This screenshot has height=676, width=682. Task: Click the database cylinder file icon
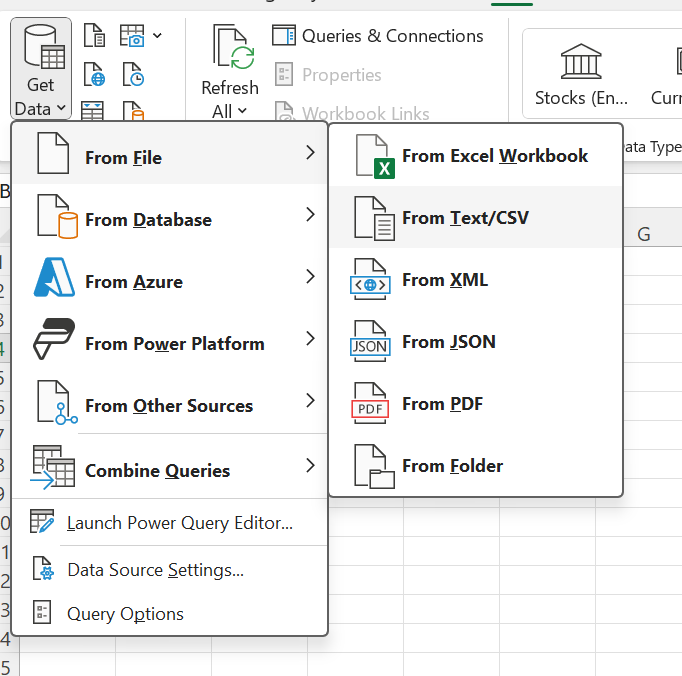pyautogui.click(x=57, y=216)
